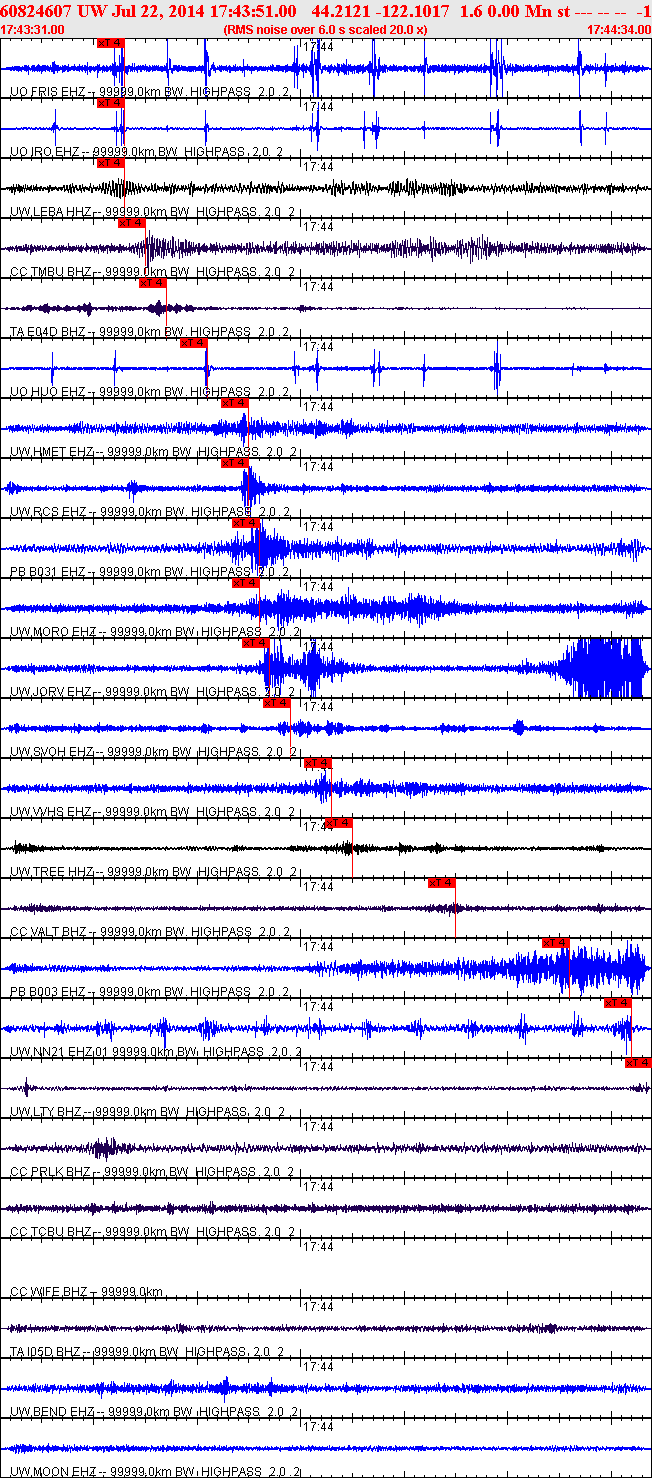Select the red pick marker on the UW JORV trace

point(255,643)
